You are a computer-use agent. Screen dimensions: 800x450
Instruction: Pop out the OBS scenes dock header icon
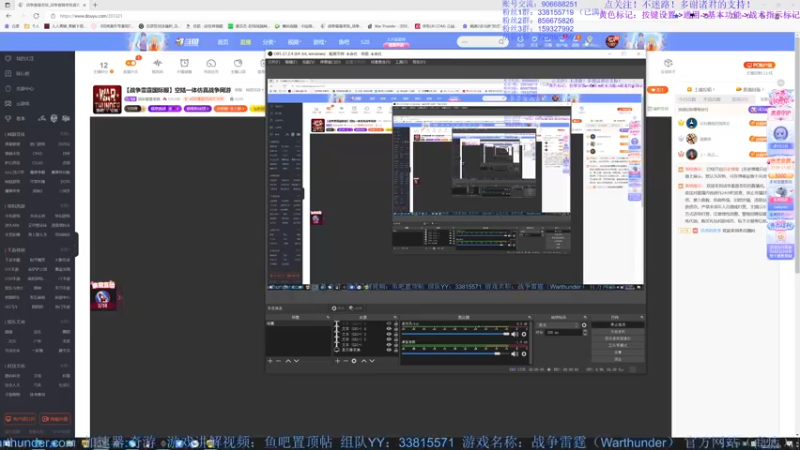(328, 317)
